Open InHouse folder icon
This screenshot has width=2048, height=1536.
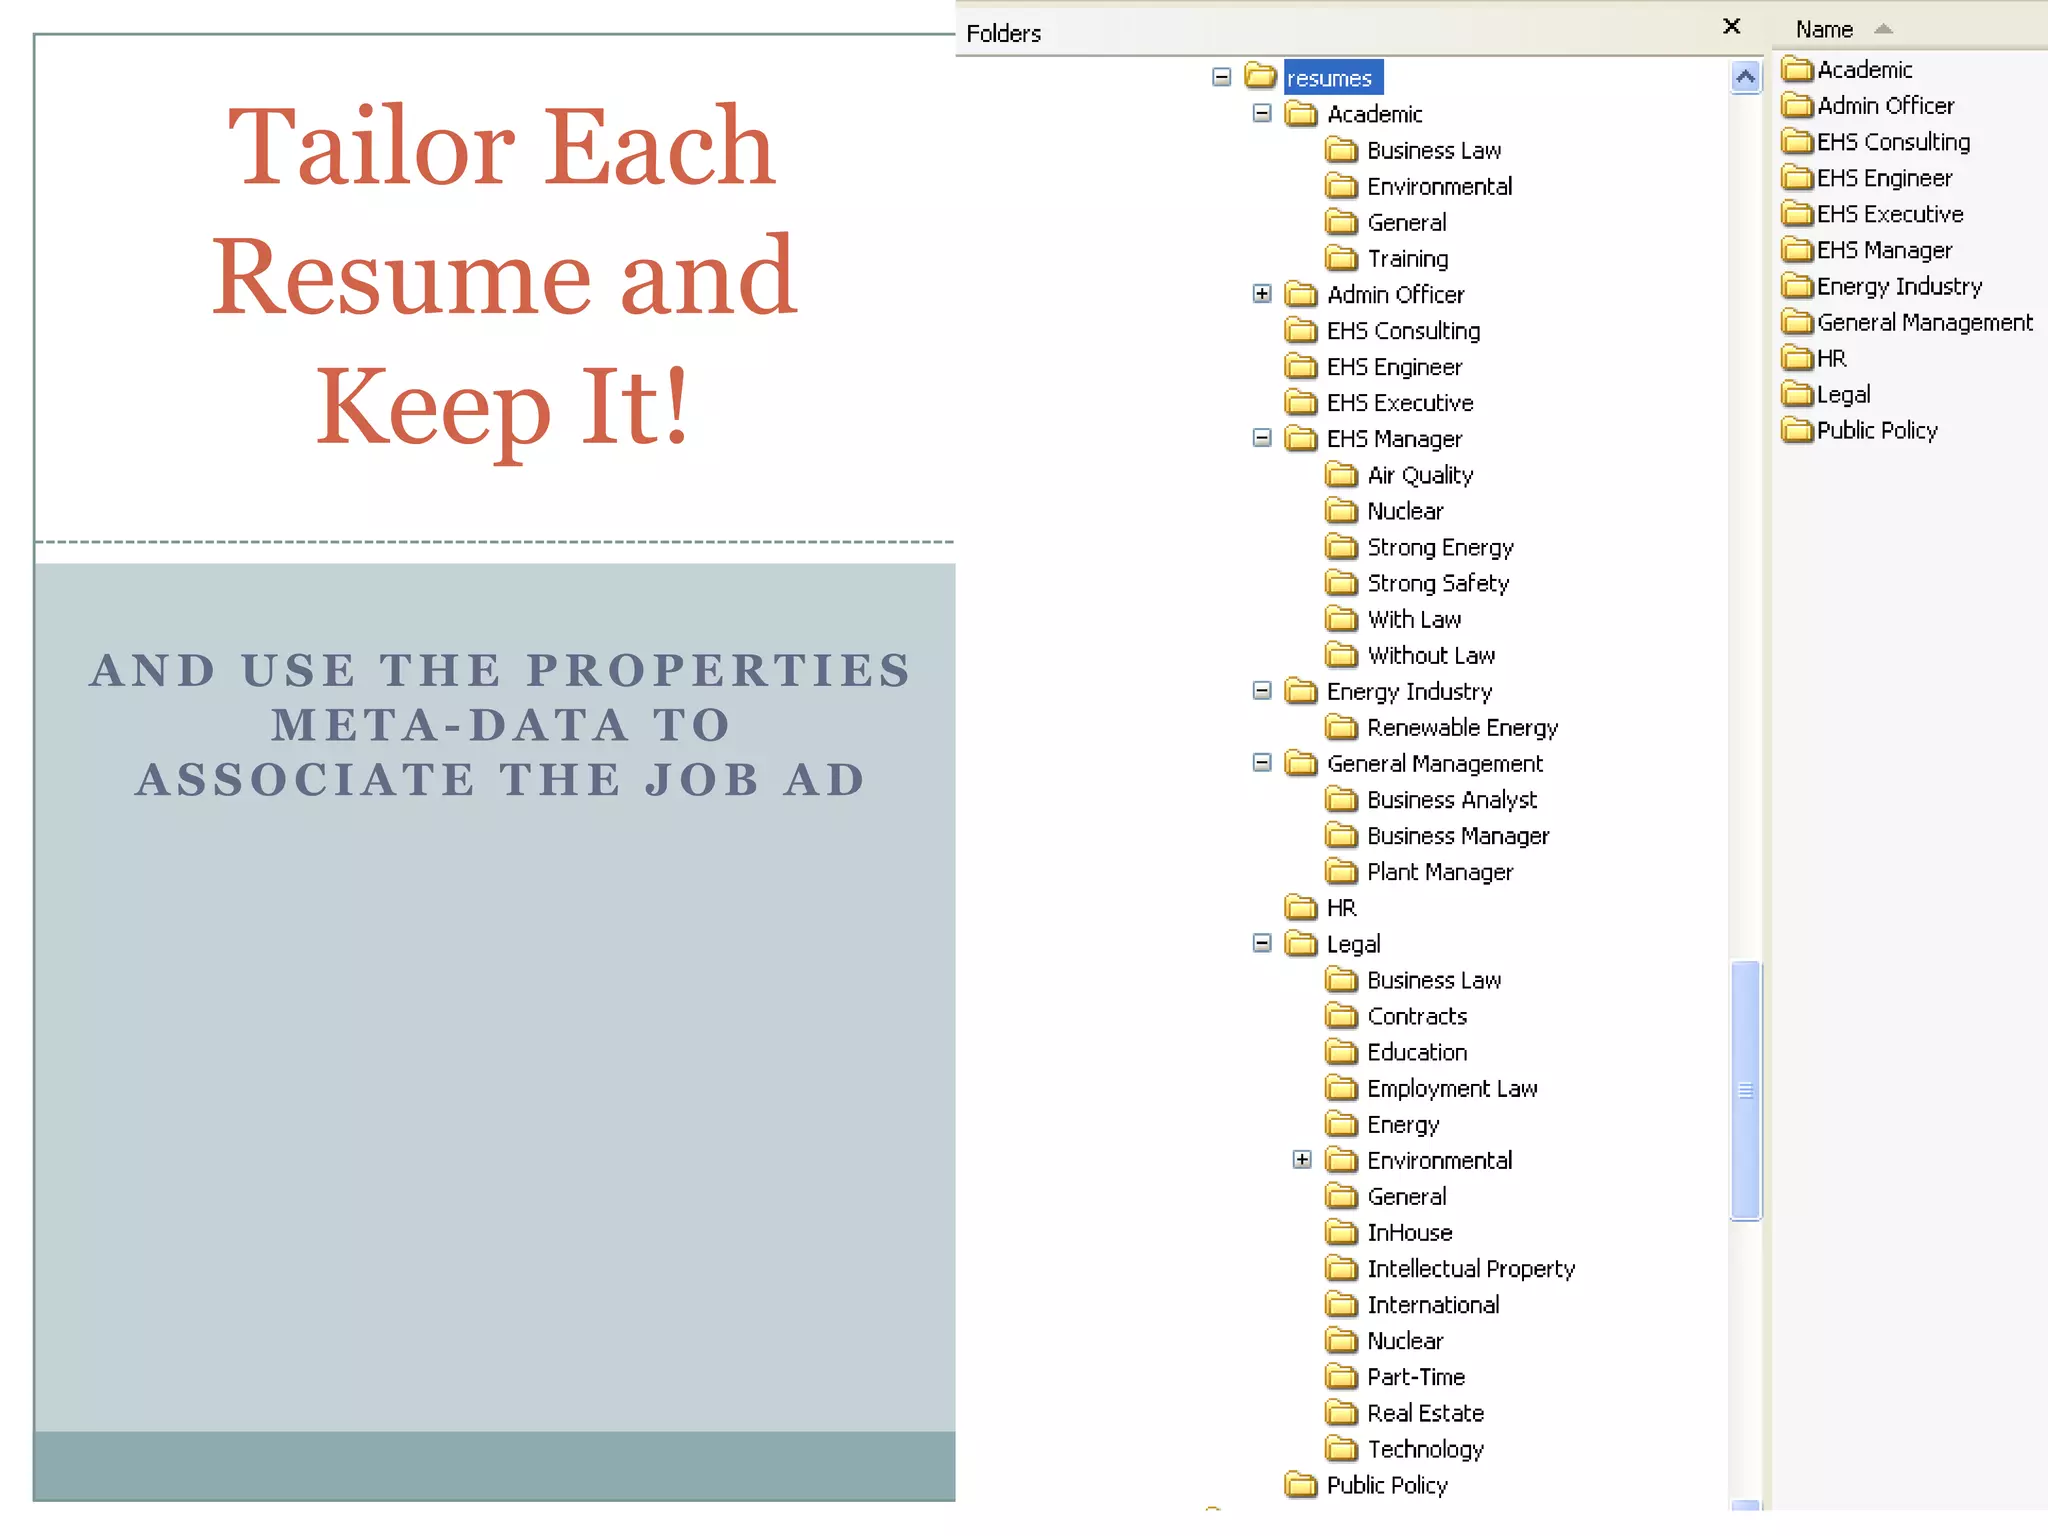[x=1341, y=1232]
